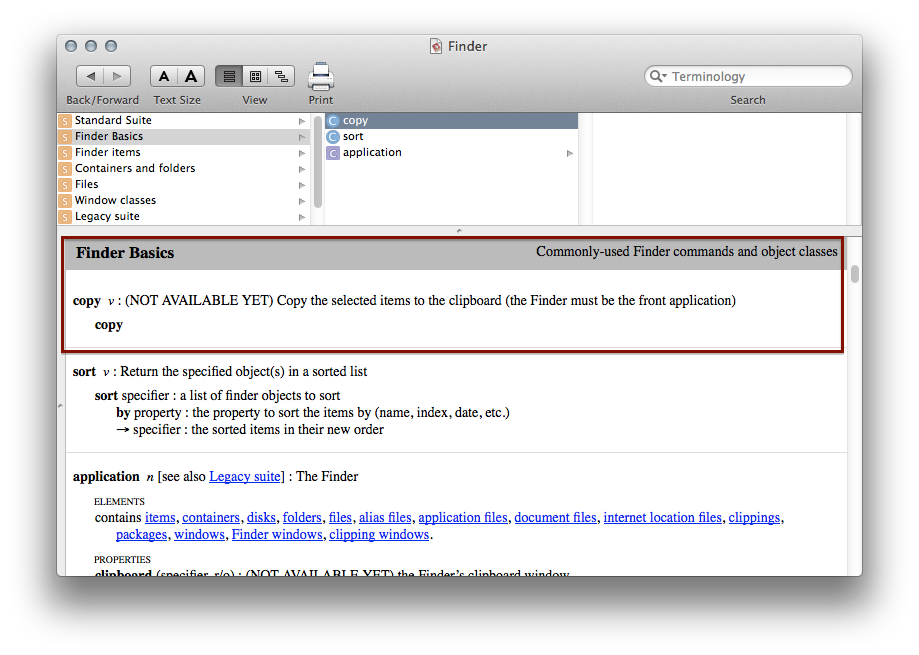This screenshot has width=919, height=655.
Task: Click the split pane divider handle
Action: [459, 231]
